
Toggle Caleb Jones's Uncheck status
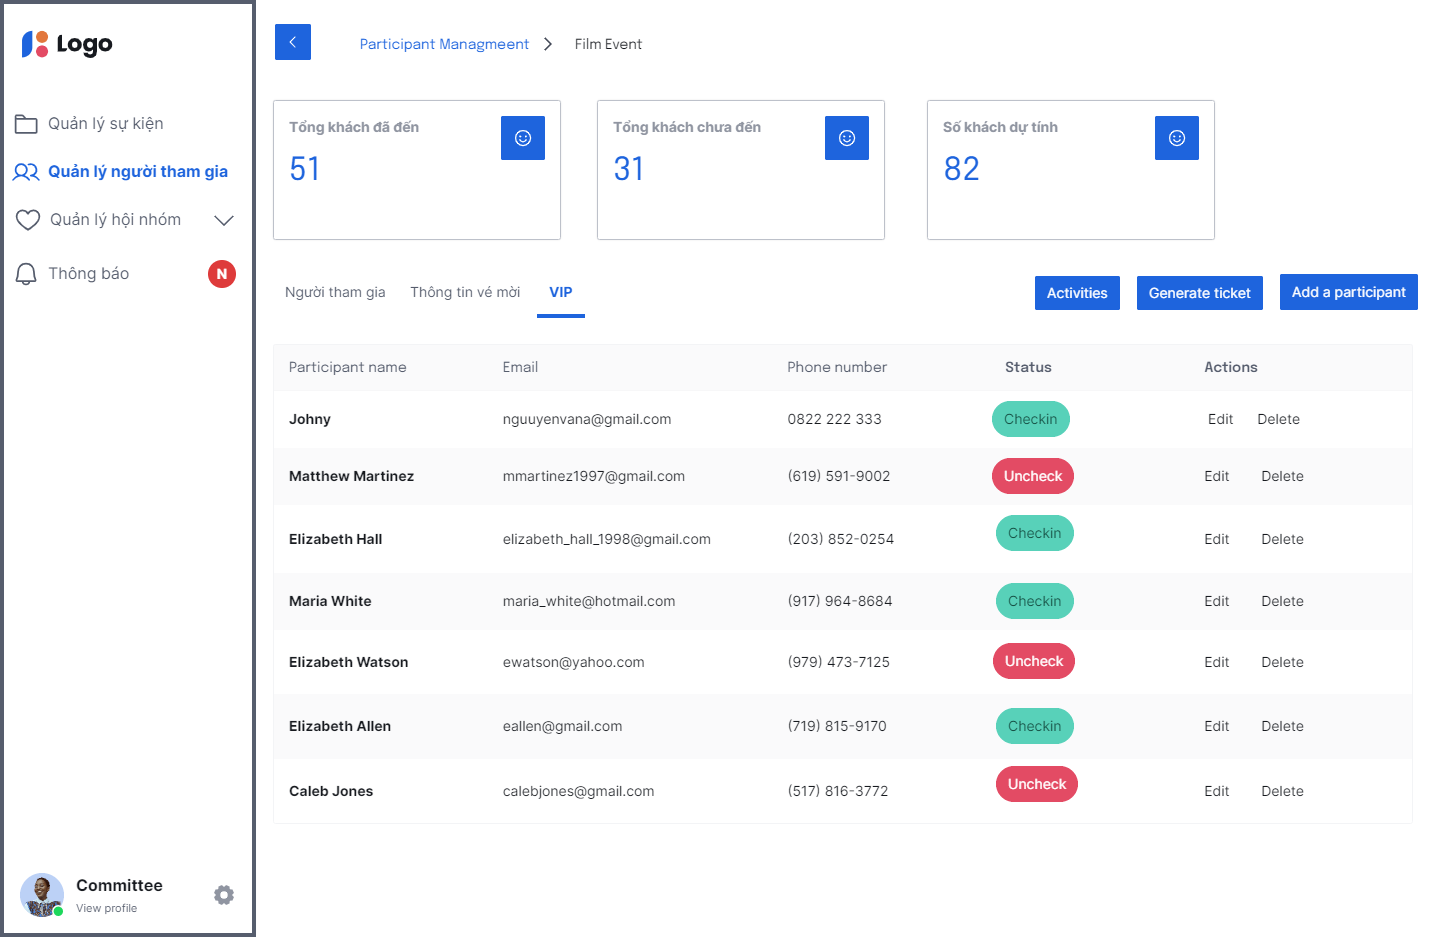pyautogui.click(x=1036, y=784)
